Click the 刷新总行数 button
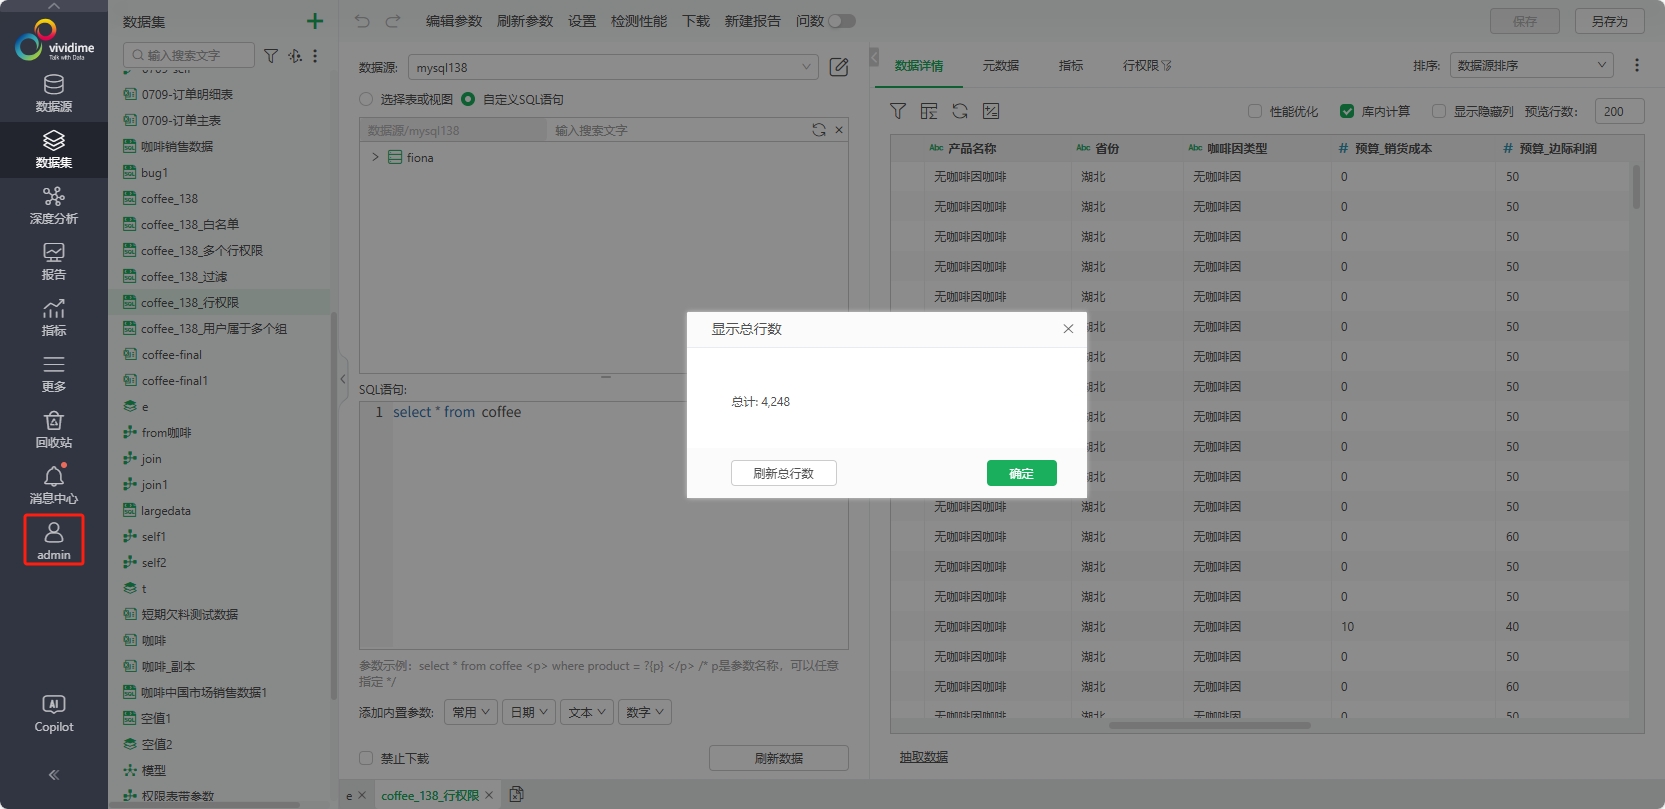Image resolution: width=1665 pixels, height=809 pixels. [783, 473]
